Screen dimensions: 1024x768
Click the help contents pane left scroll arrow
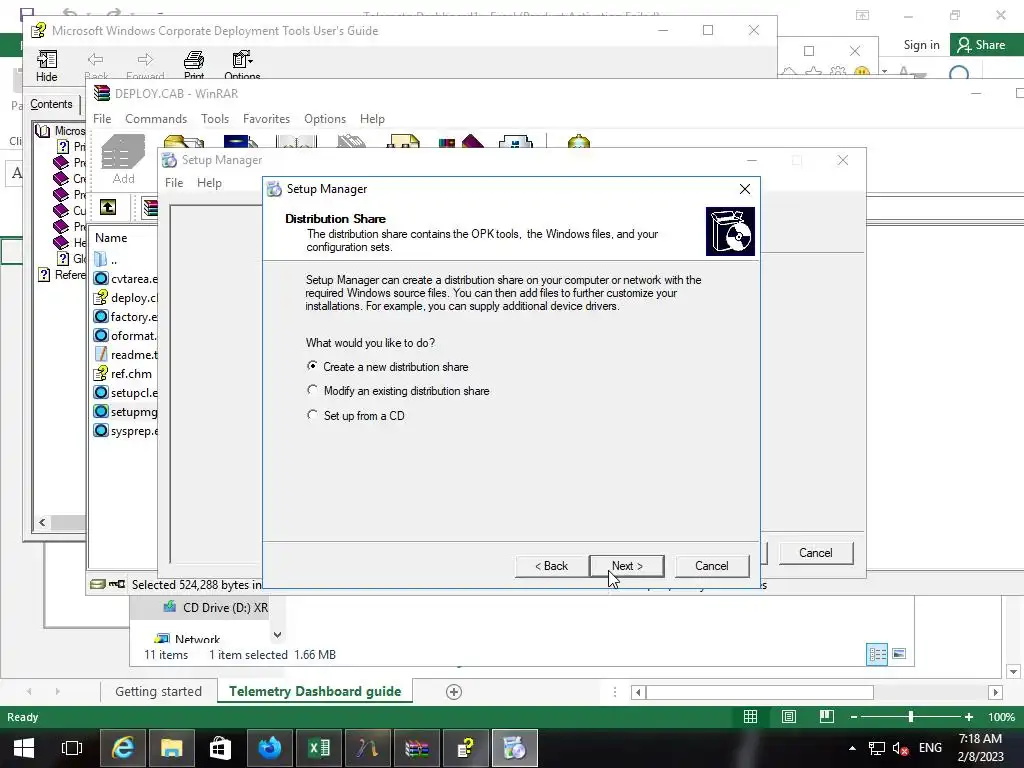click(42, 522)
